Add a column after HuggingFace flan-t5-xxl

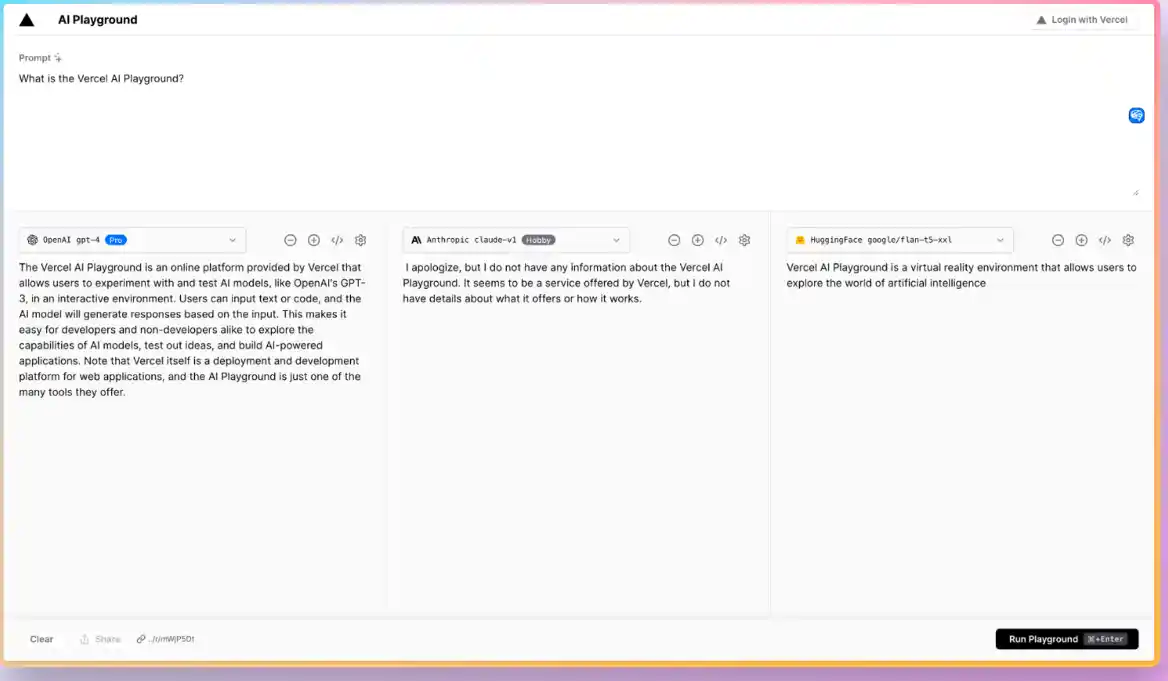1081,240
